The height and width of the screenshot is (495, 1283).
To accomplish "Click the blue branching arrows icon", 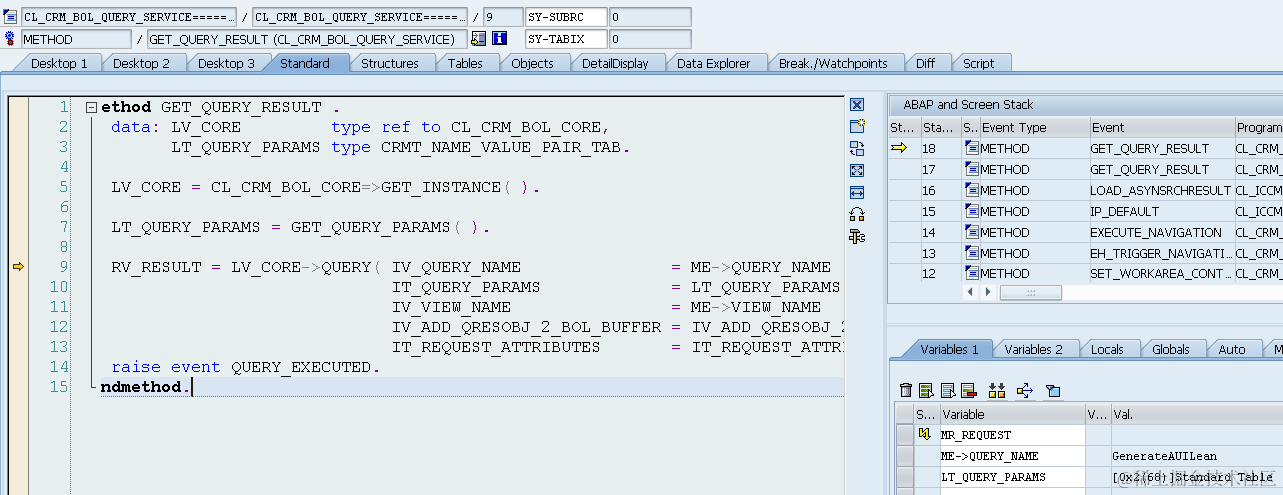I will (1024, 390).
